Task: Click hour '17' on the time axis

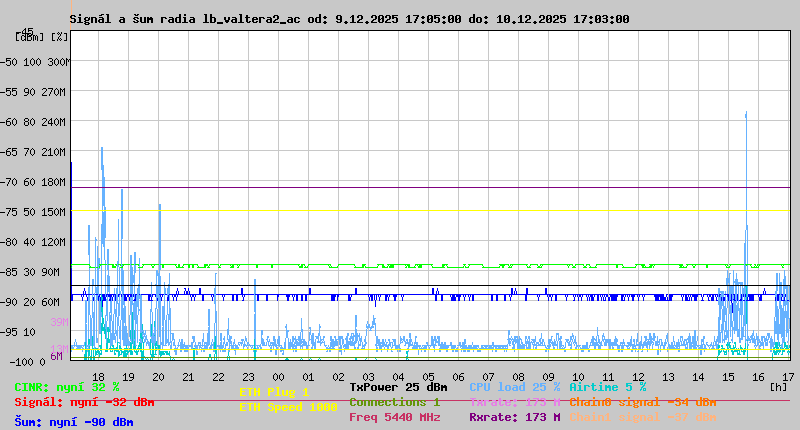Action: tap(788, 377)
